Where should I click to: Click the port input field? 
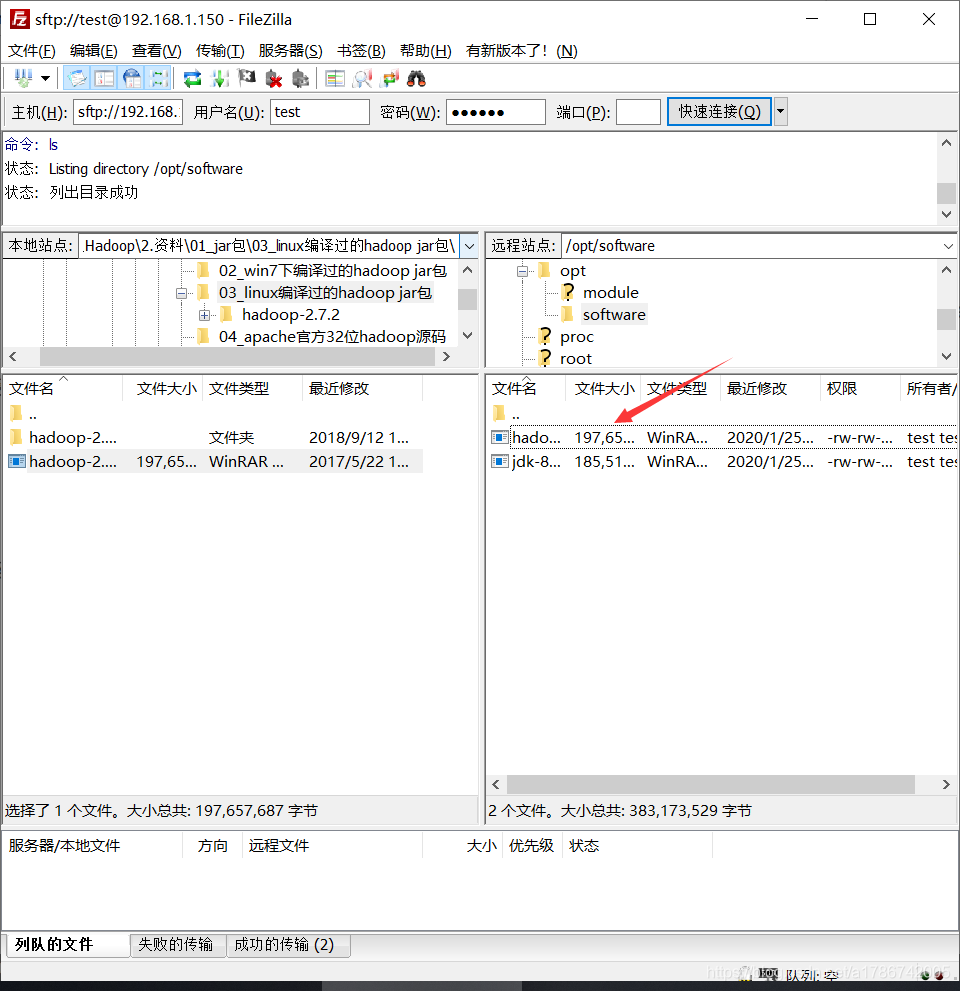coord(638,112)
